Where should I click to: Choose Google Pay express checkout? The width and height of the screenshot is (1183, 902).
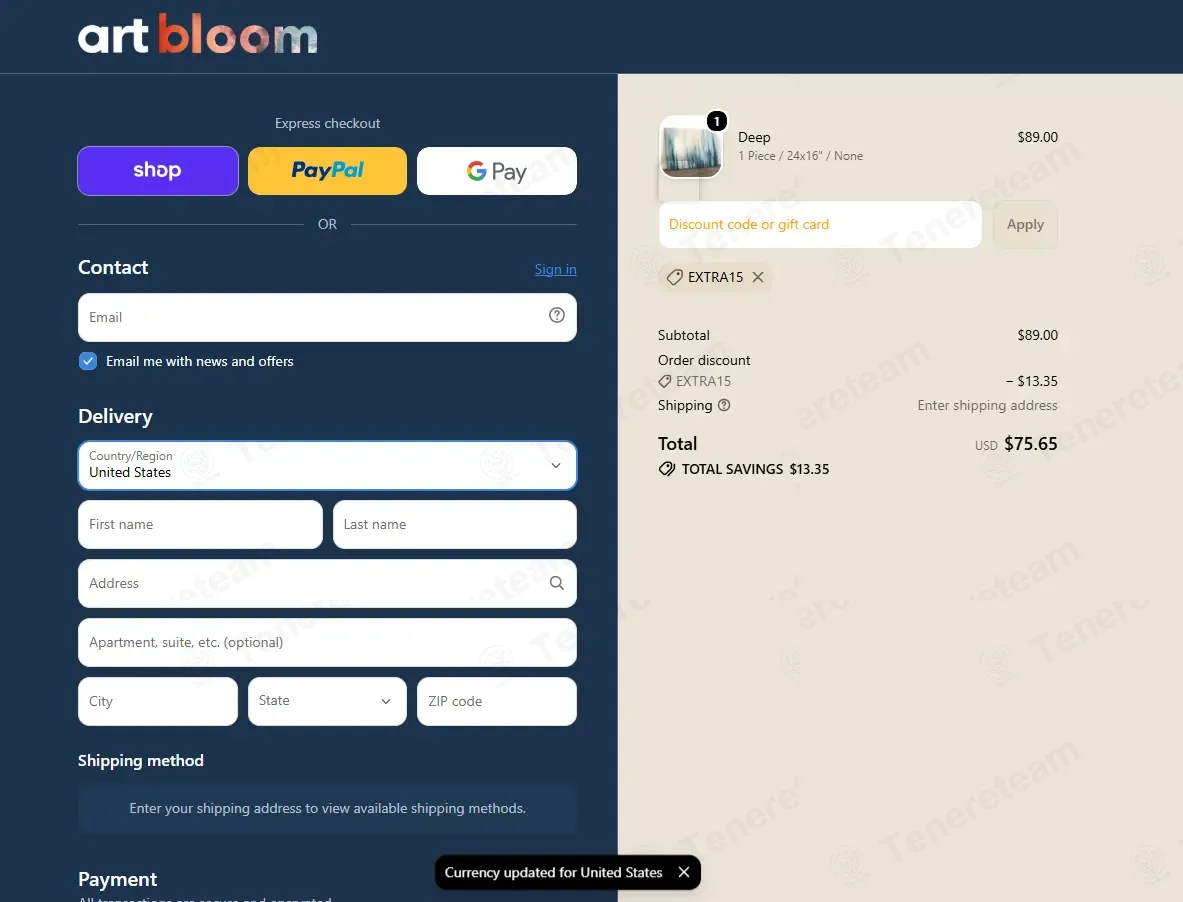(x=497, y=170)
